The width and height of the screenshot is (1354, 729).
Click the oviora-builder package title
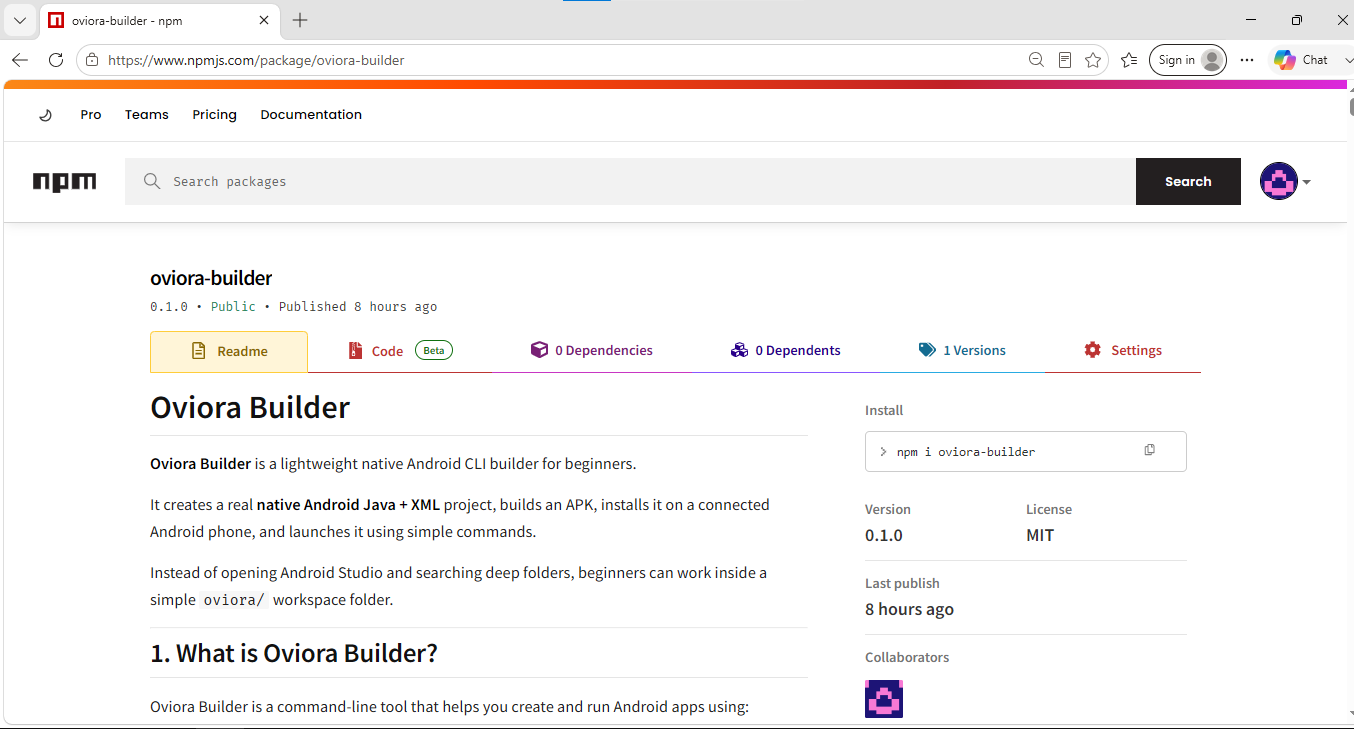211,278
